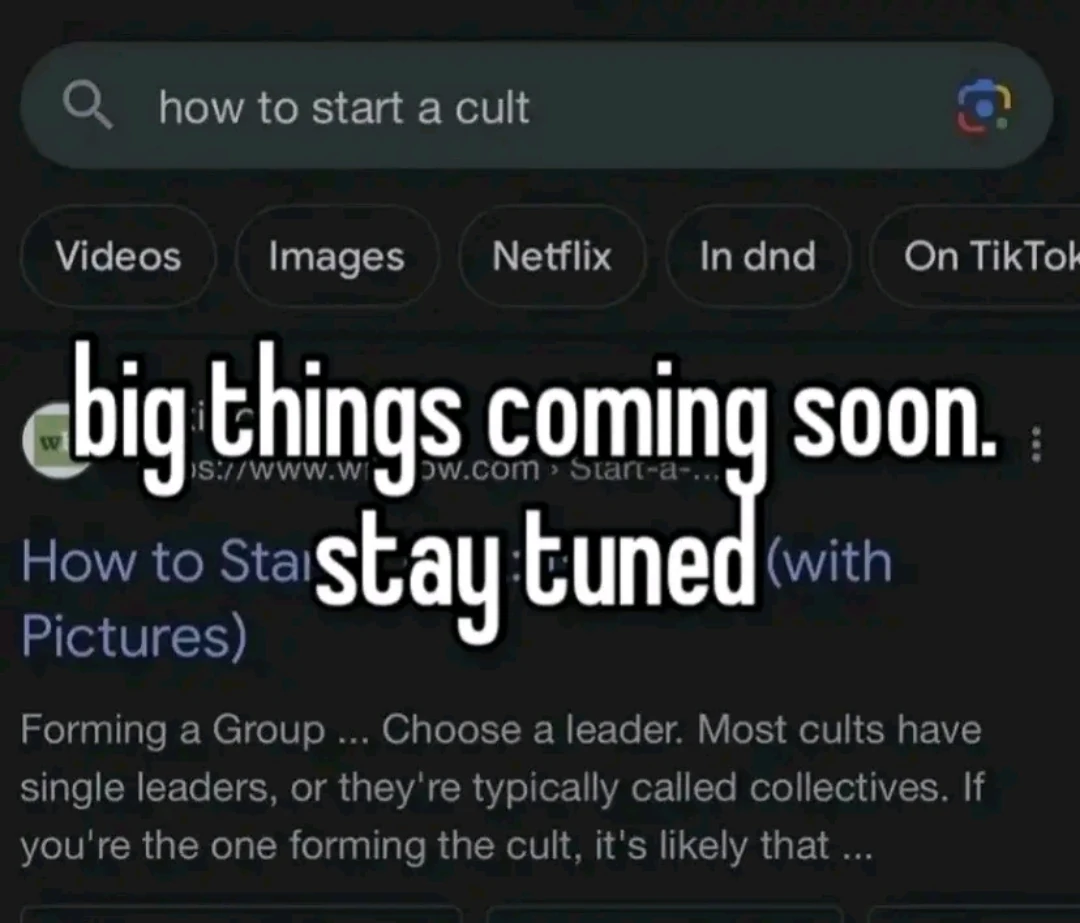Apply the Netflix search suggestion chip
The image size is (1080, 923).
click(x=552, y=256)
